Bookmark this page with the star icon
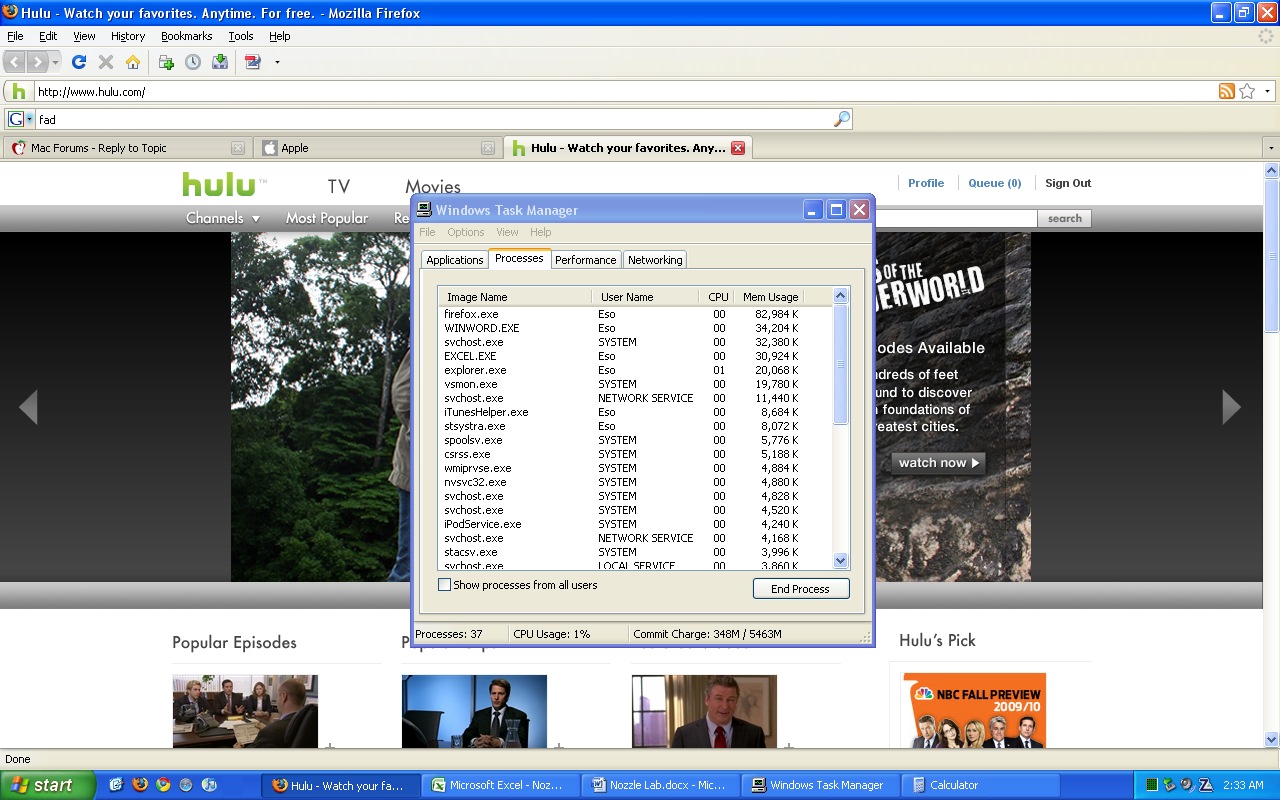This screenshot has height=800, width=1280. coord(1247,91)
